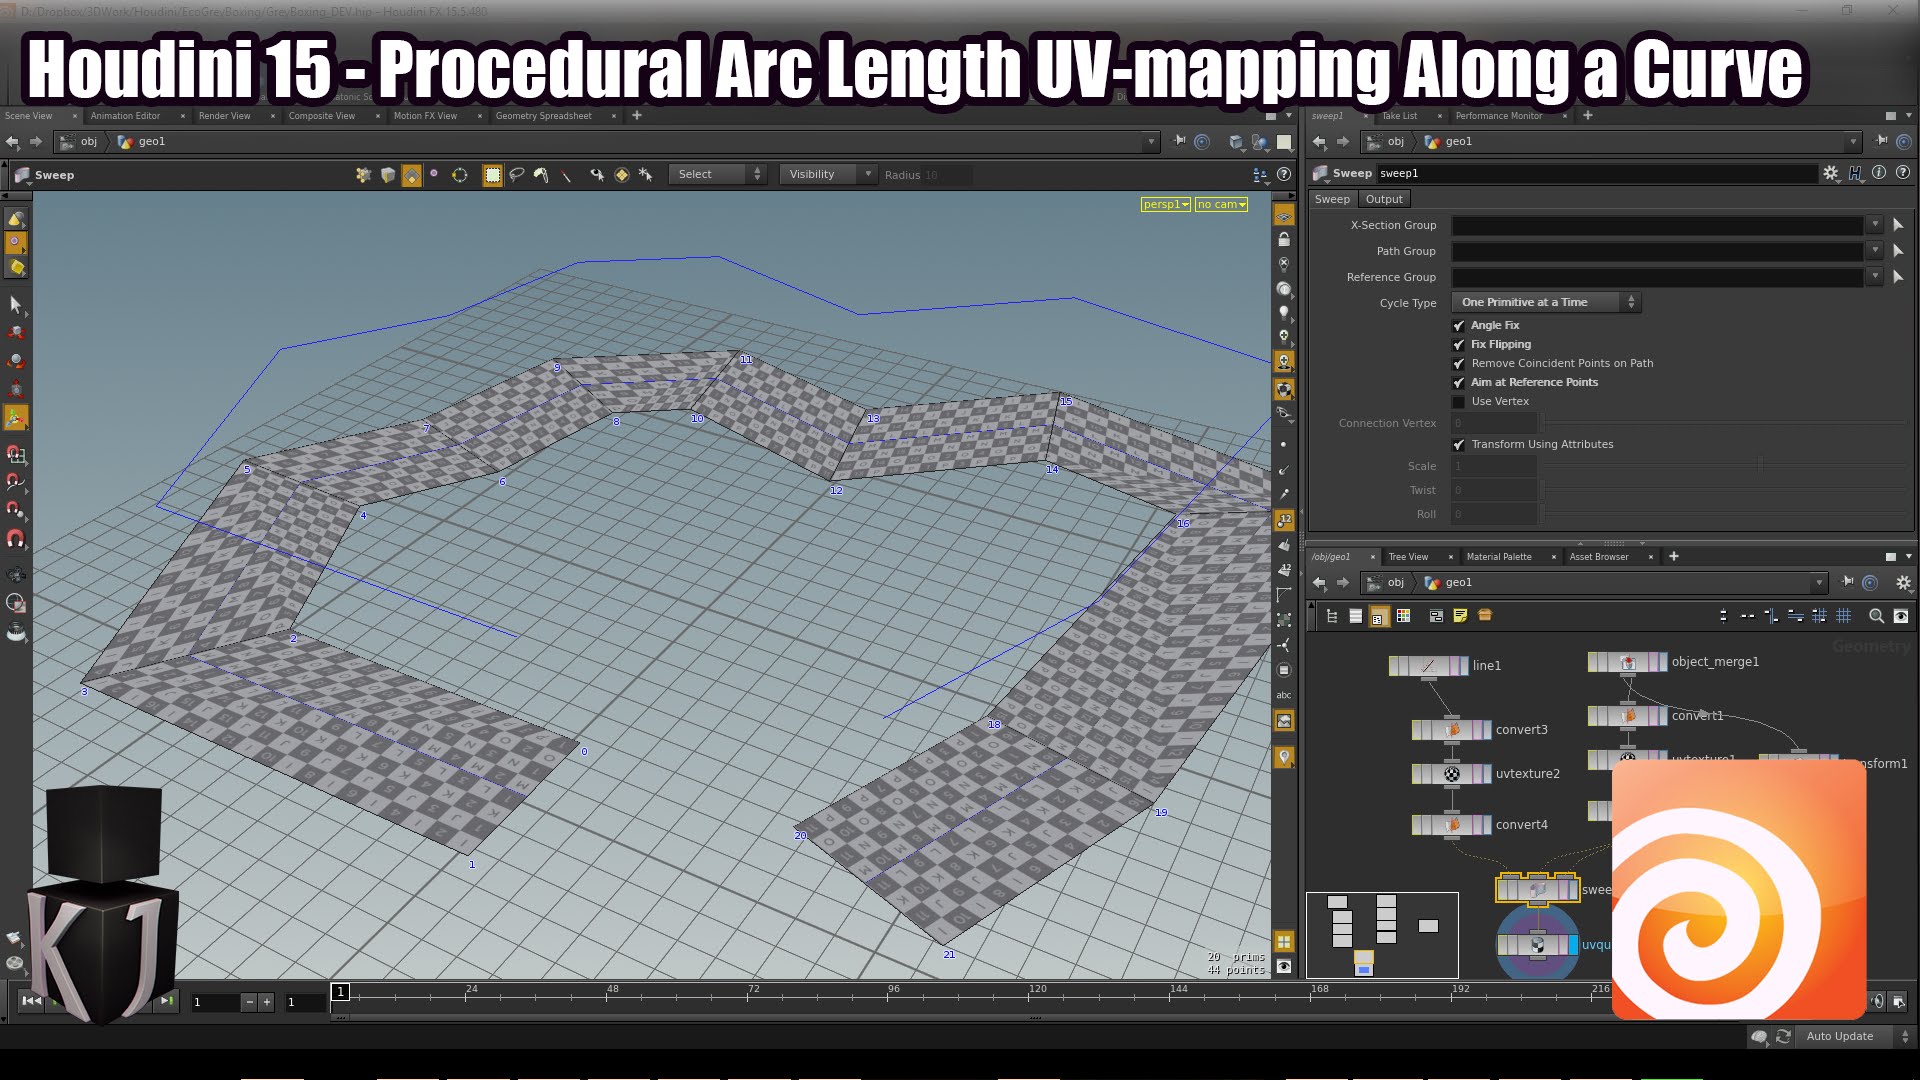Screen dimensions: 1920x1080
Task: Select the lasso picking tool in viewport toolbar
Action: (x=517, y=175)
